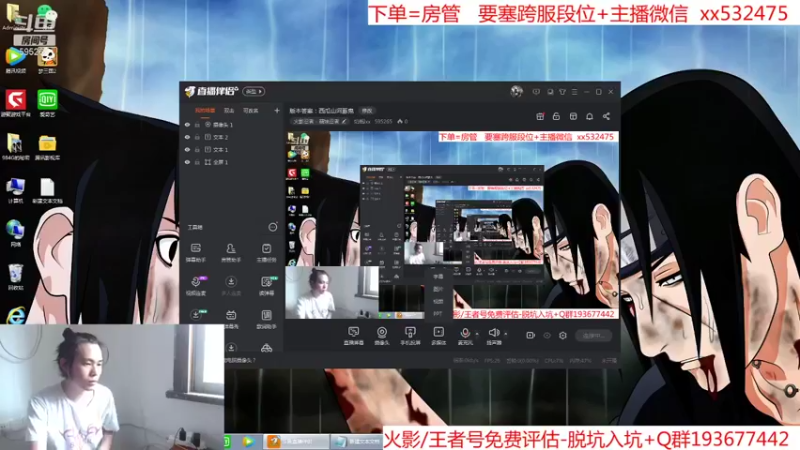Open the 歌词助手 tool in the toolbox
800x450 pixels.
(x=266, y=319)
